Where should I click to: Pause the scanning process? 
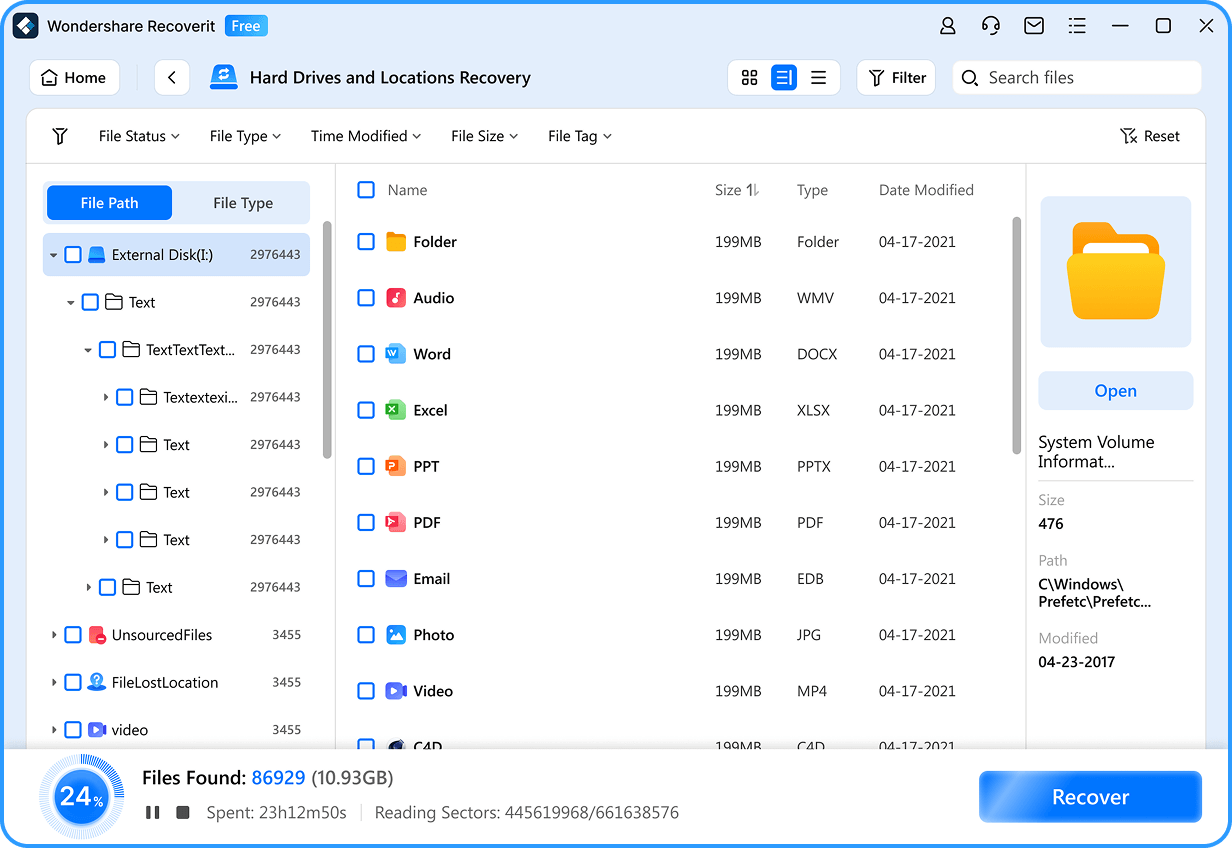click(x=152, y=813)
